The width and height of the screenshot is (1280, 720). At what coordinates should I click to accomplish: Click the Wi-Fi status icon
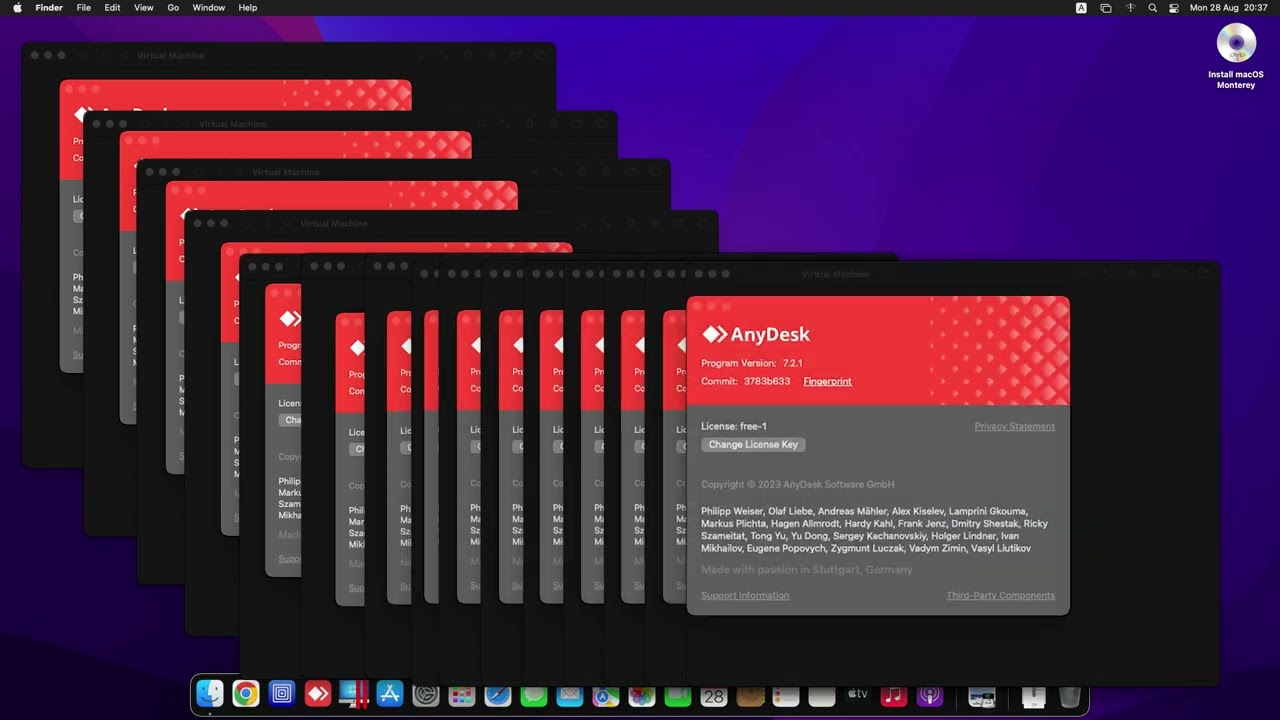tap(1131, 8)
